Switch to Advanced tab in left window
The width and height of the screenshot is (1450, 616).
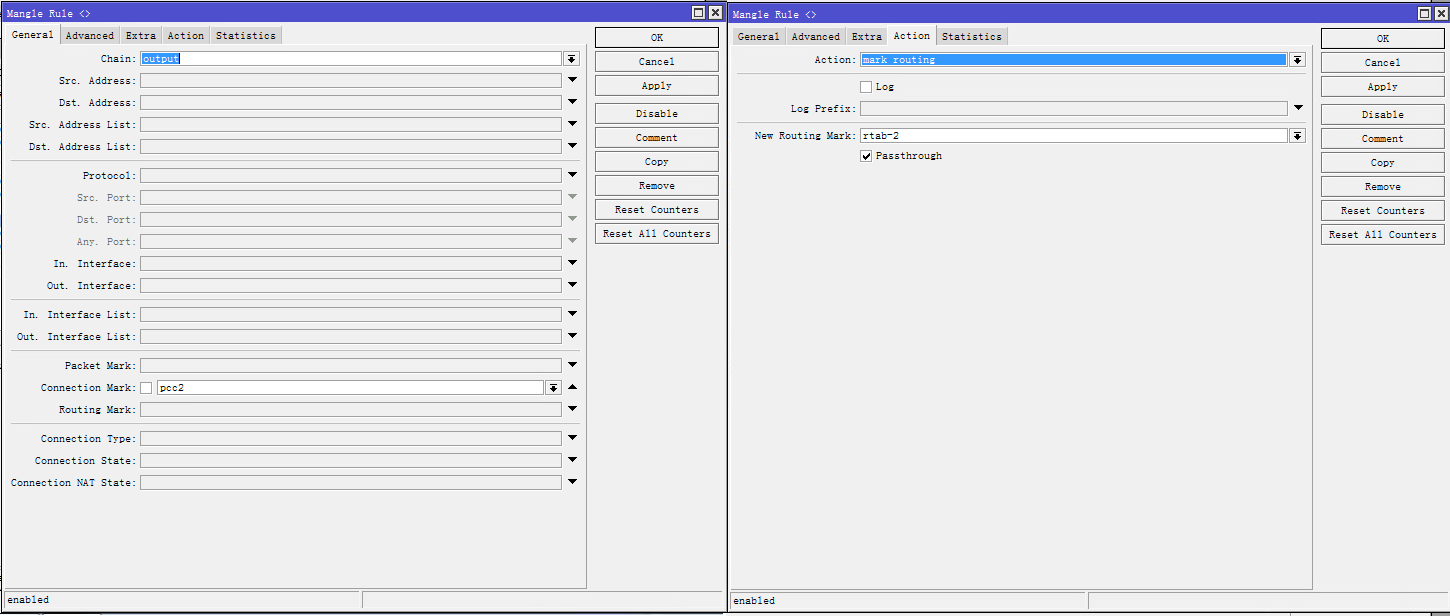(x=90, y=36)
